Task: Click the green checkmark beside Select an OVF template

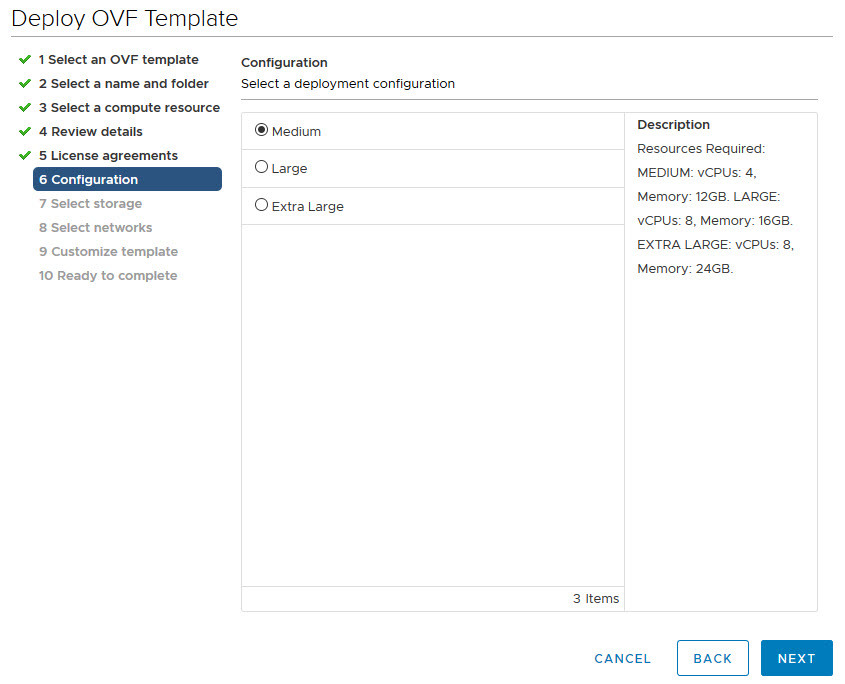Action: tap(25, 60)
